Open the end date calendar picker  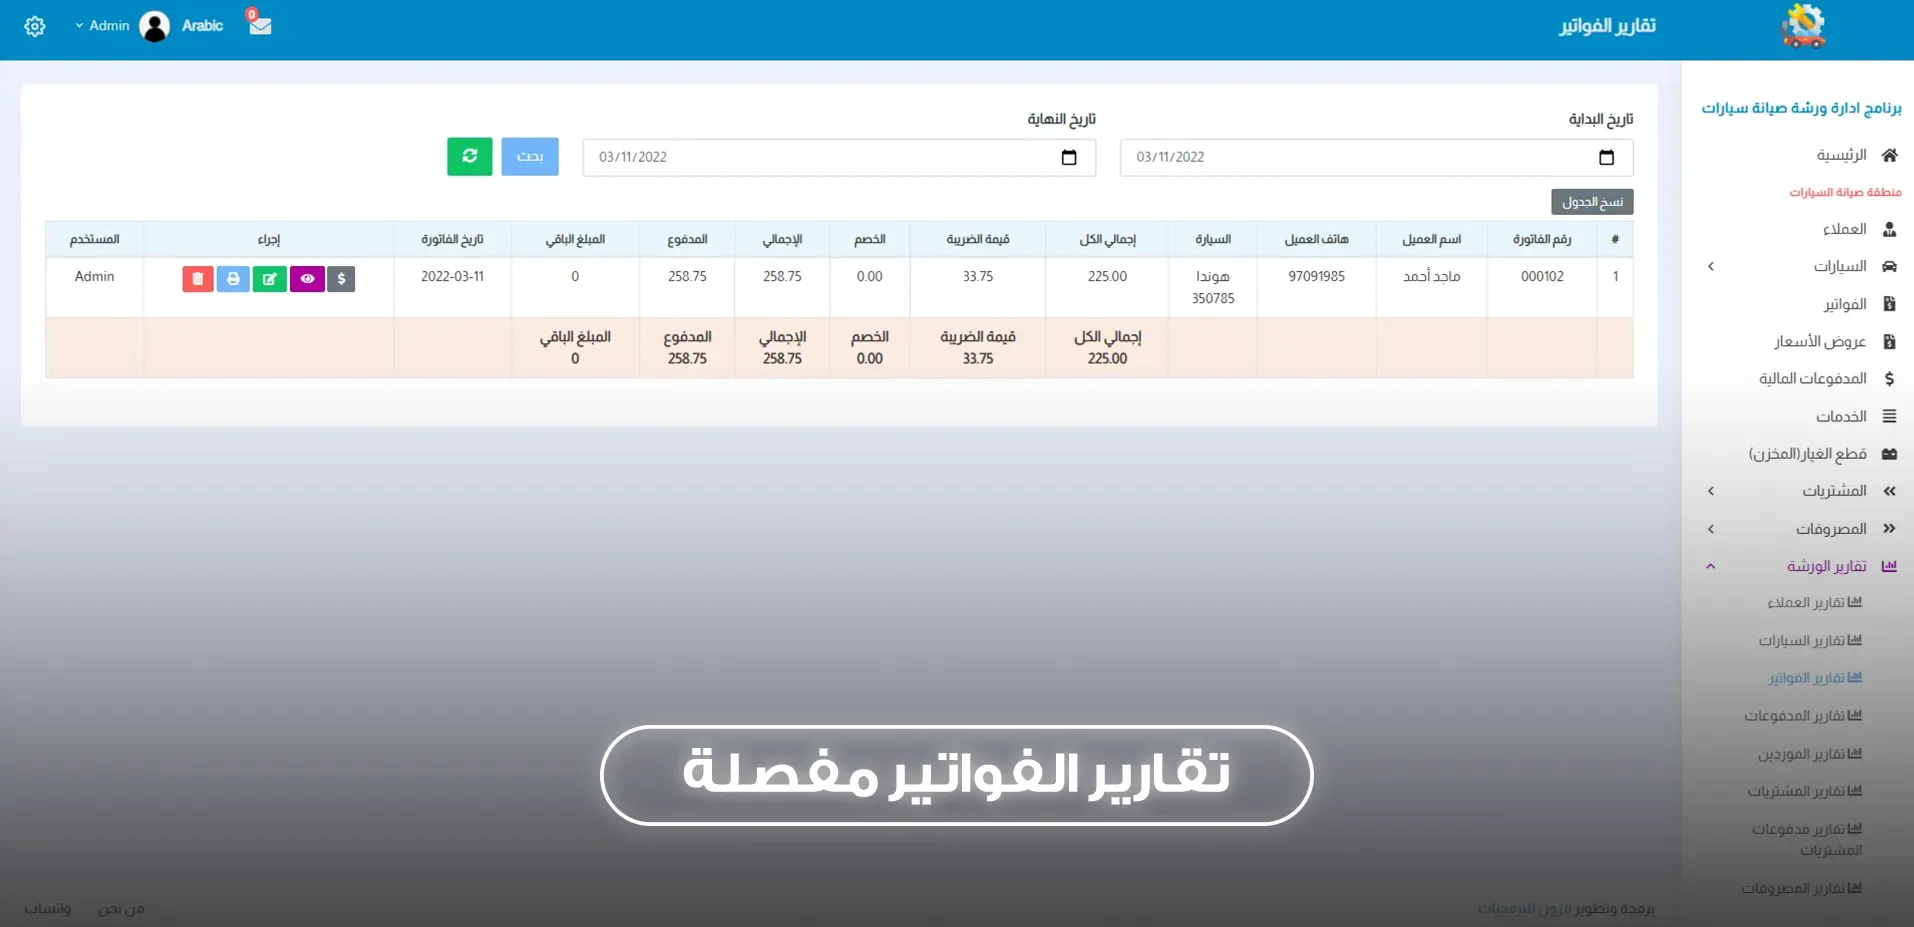click(1069, 157)
